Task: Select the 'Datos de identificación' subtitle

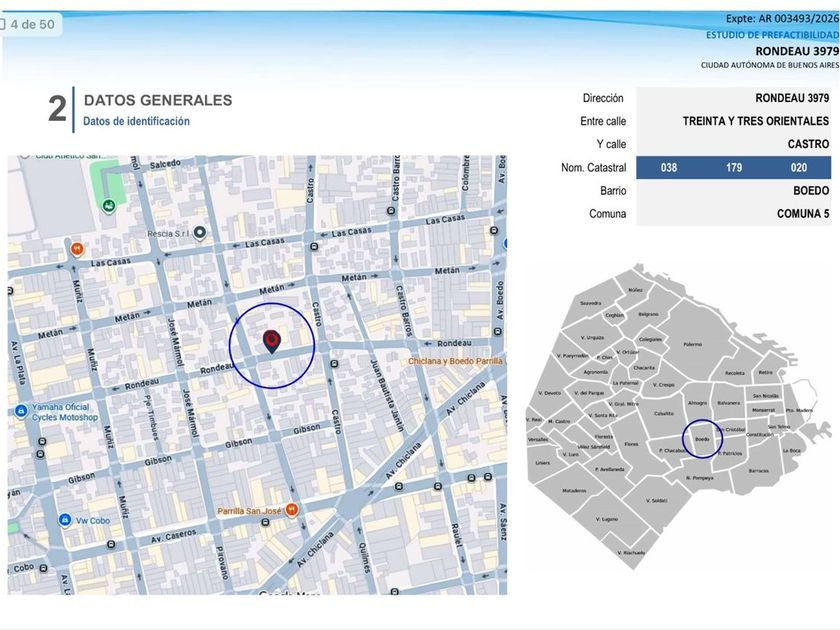Action: pyautogui.click(x=136, y=121)
